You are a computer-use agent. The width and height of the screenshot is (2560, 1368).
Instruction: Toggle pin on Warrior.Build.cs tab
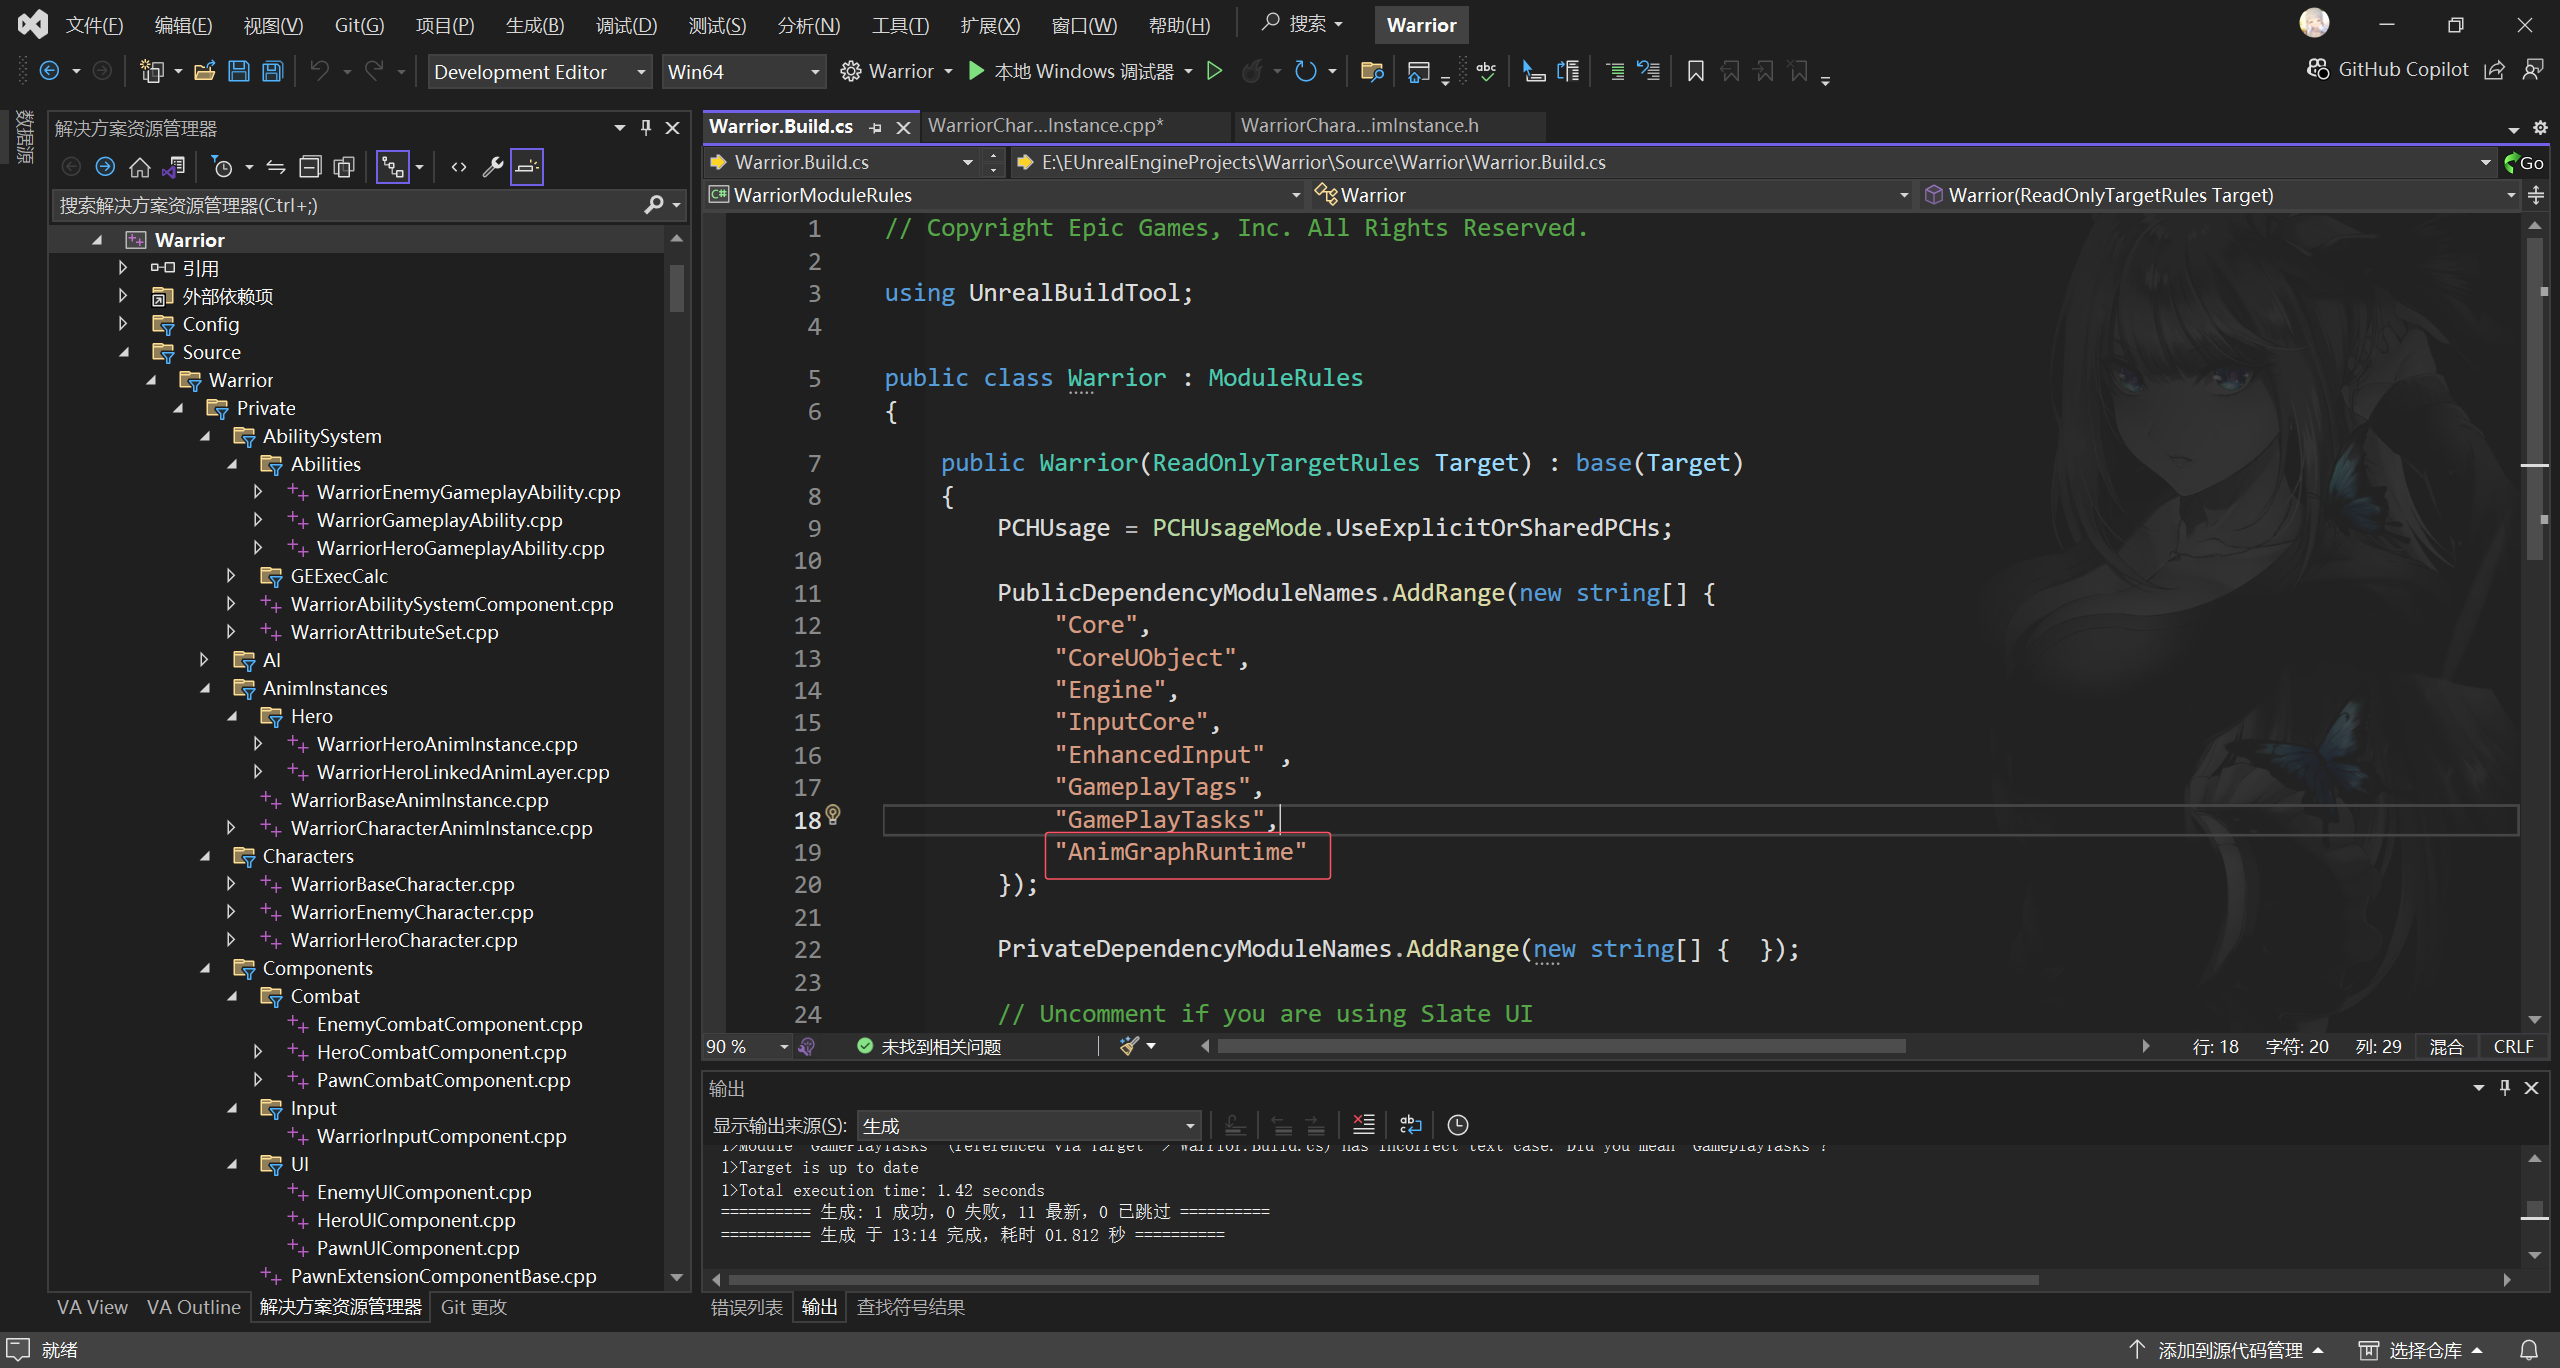point(876,127)
